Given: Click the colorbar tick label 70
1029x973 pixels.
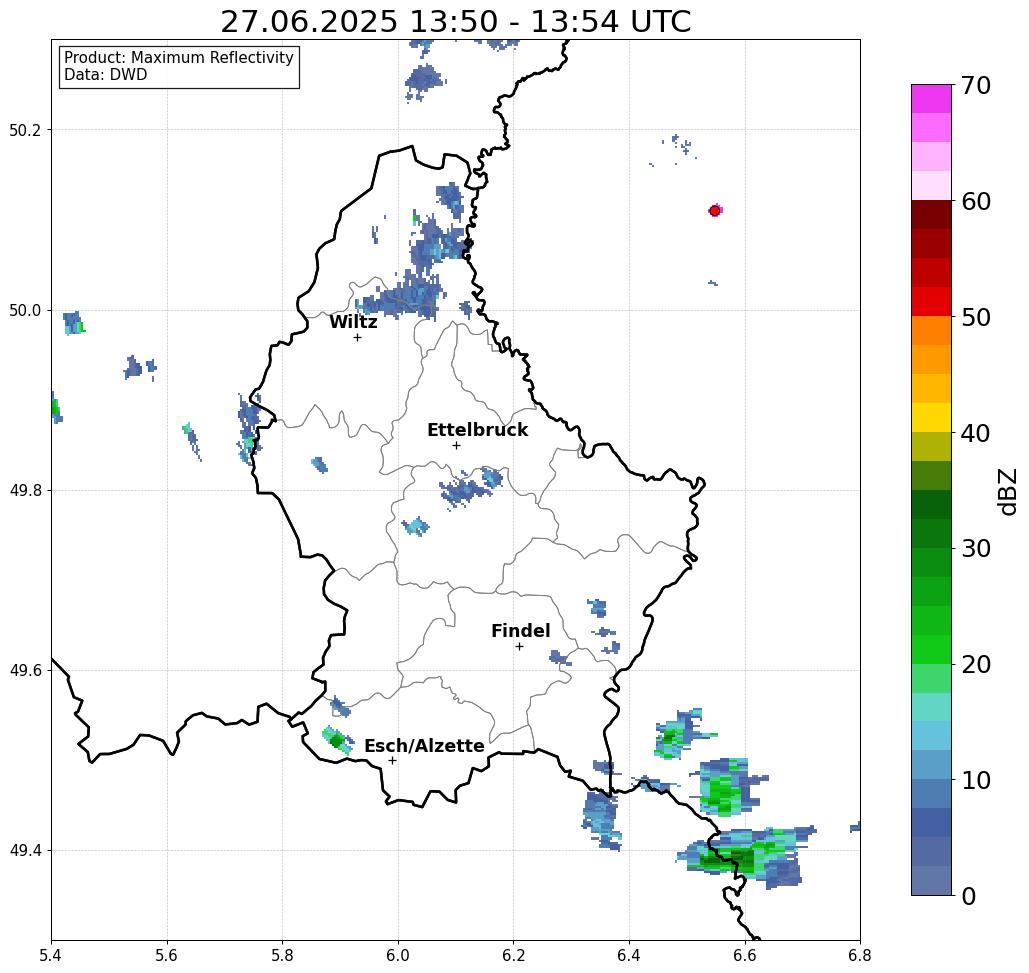Looking at the screenshot, I should [x=976, y=85].
